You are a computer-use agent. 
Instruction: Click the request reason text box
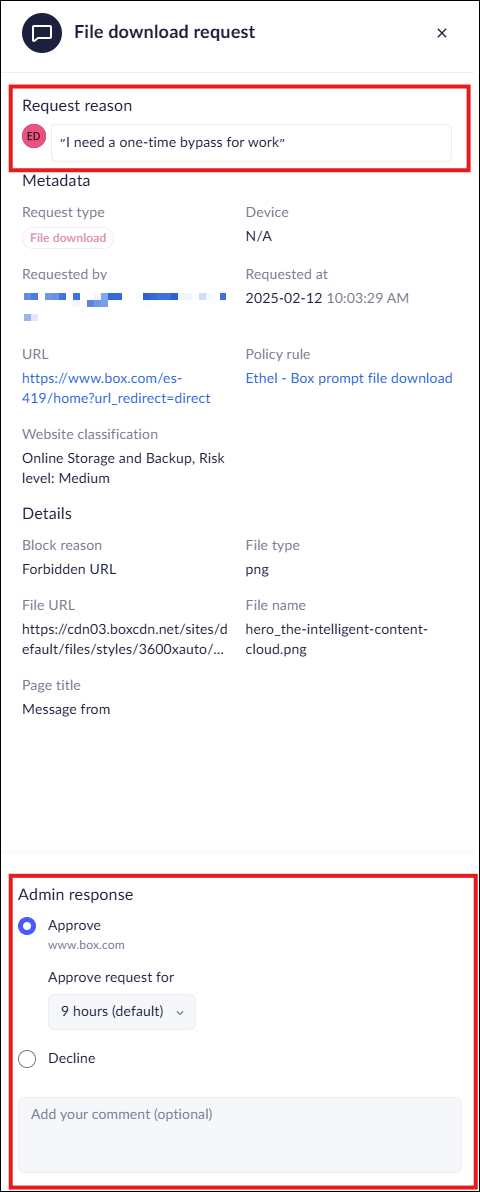251,143
